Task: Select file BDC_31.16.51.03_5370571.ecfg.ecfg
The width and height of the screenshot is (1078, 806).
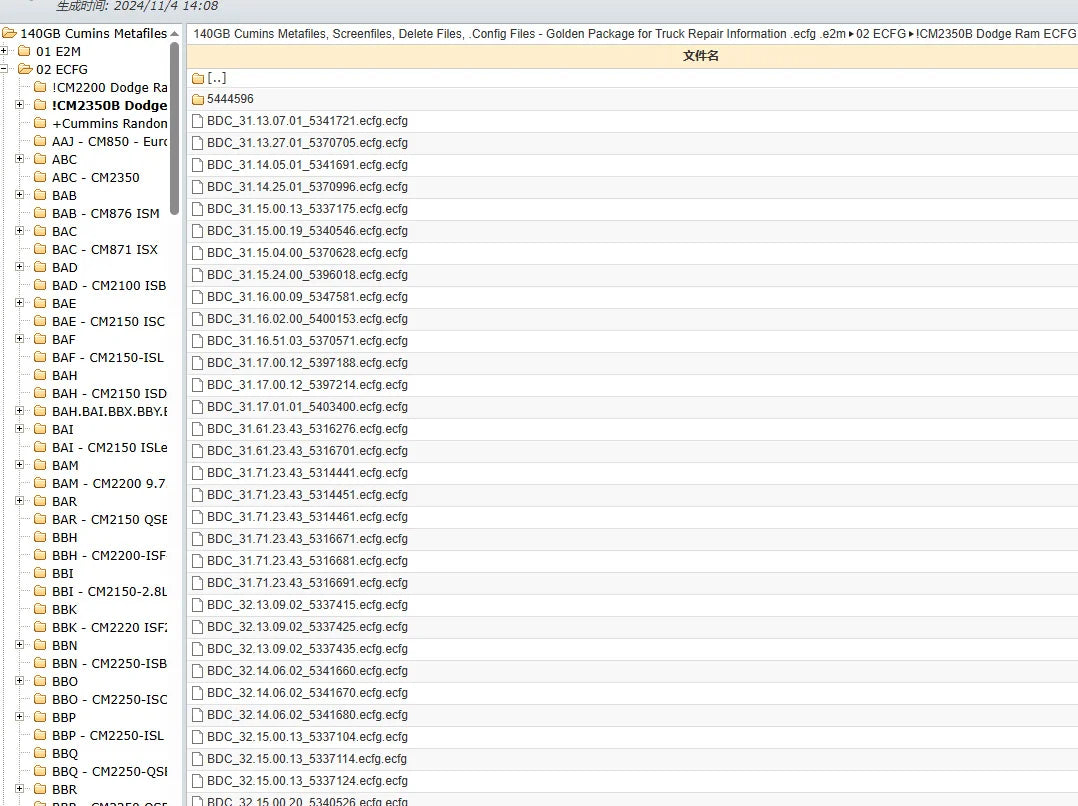Action: click(x=307, y=341)
